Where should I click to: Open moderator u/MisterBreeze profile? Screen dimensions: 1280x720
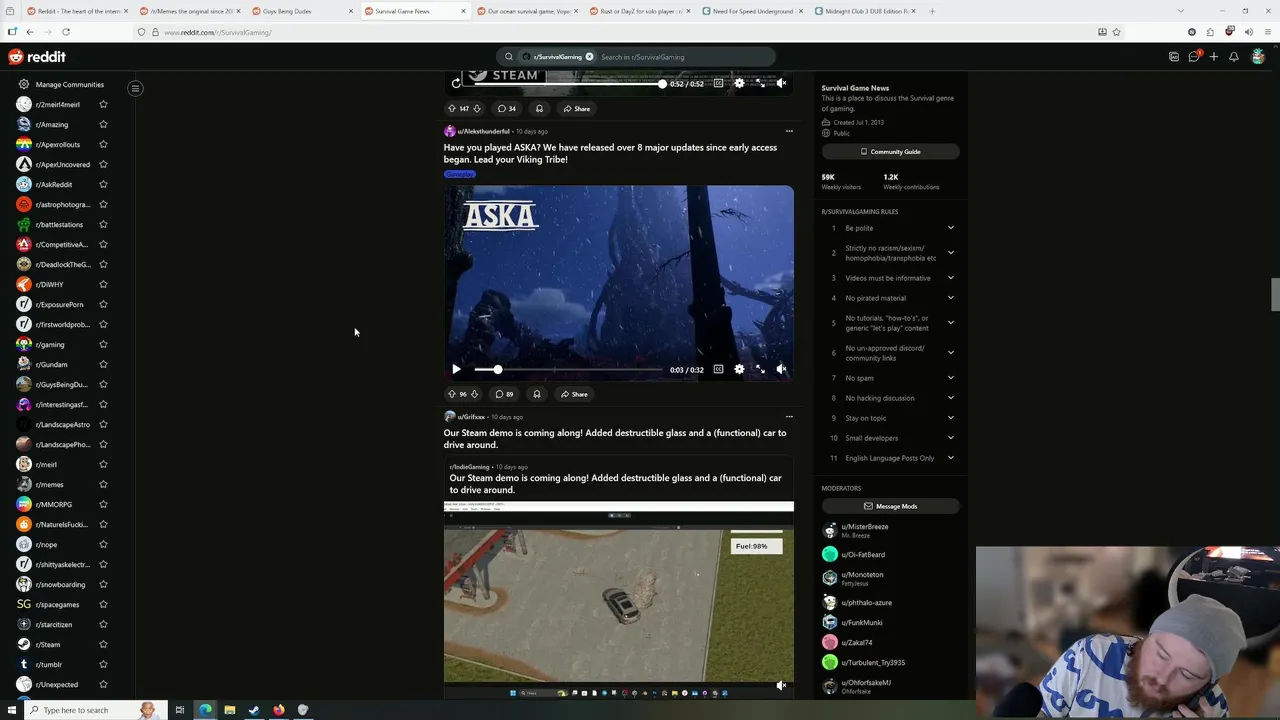(x=865, y=527)
